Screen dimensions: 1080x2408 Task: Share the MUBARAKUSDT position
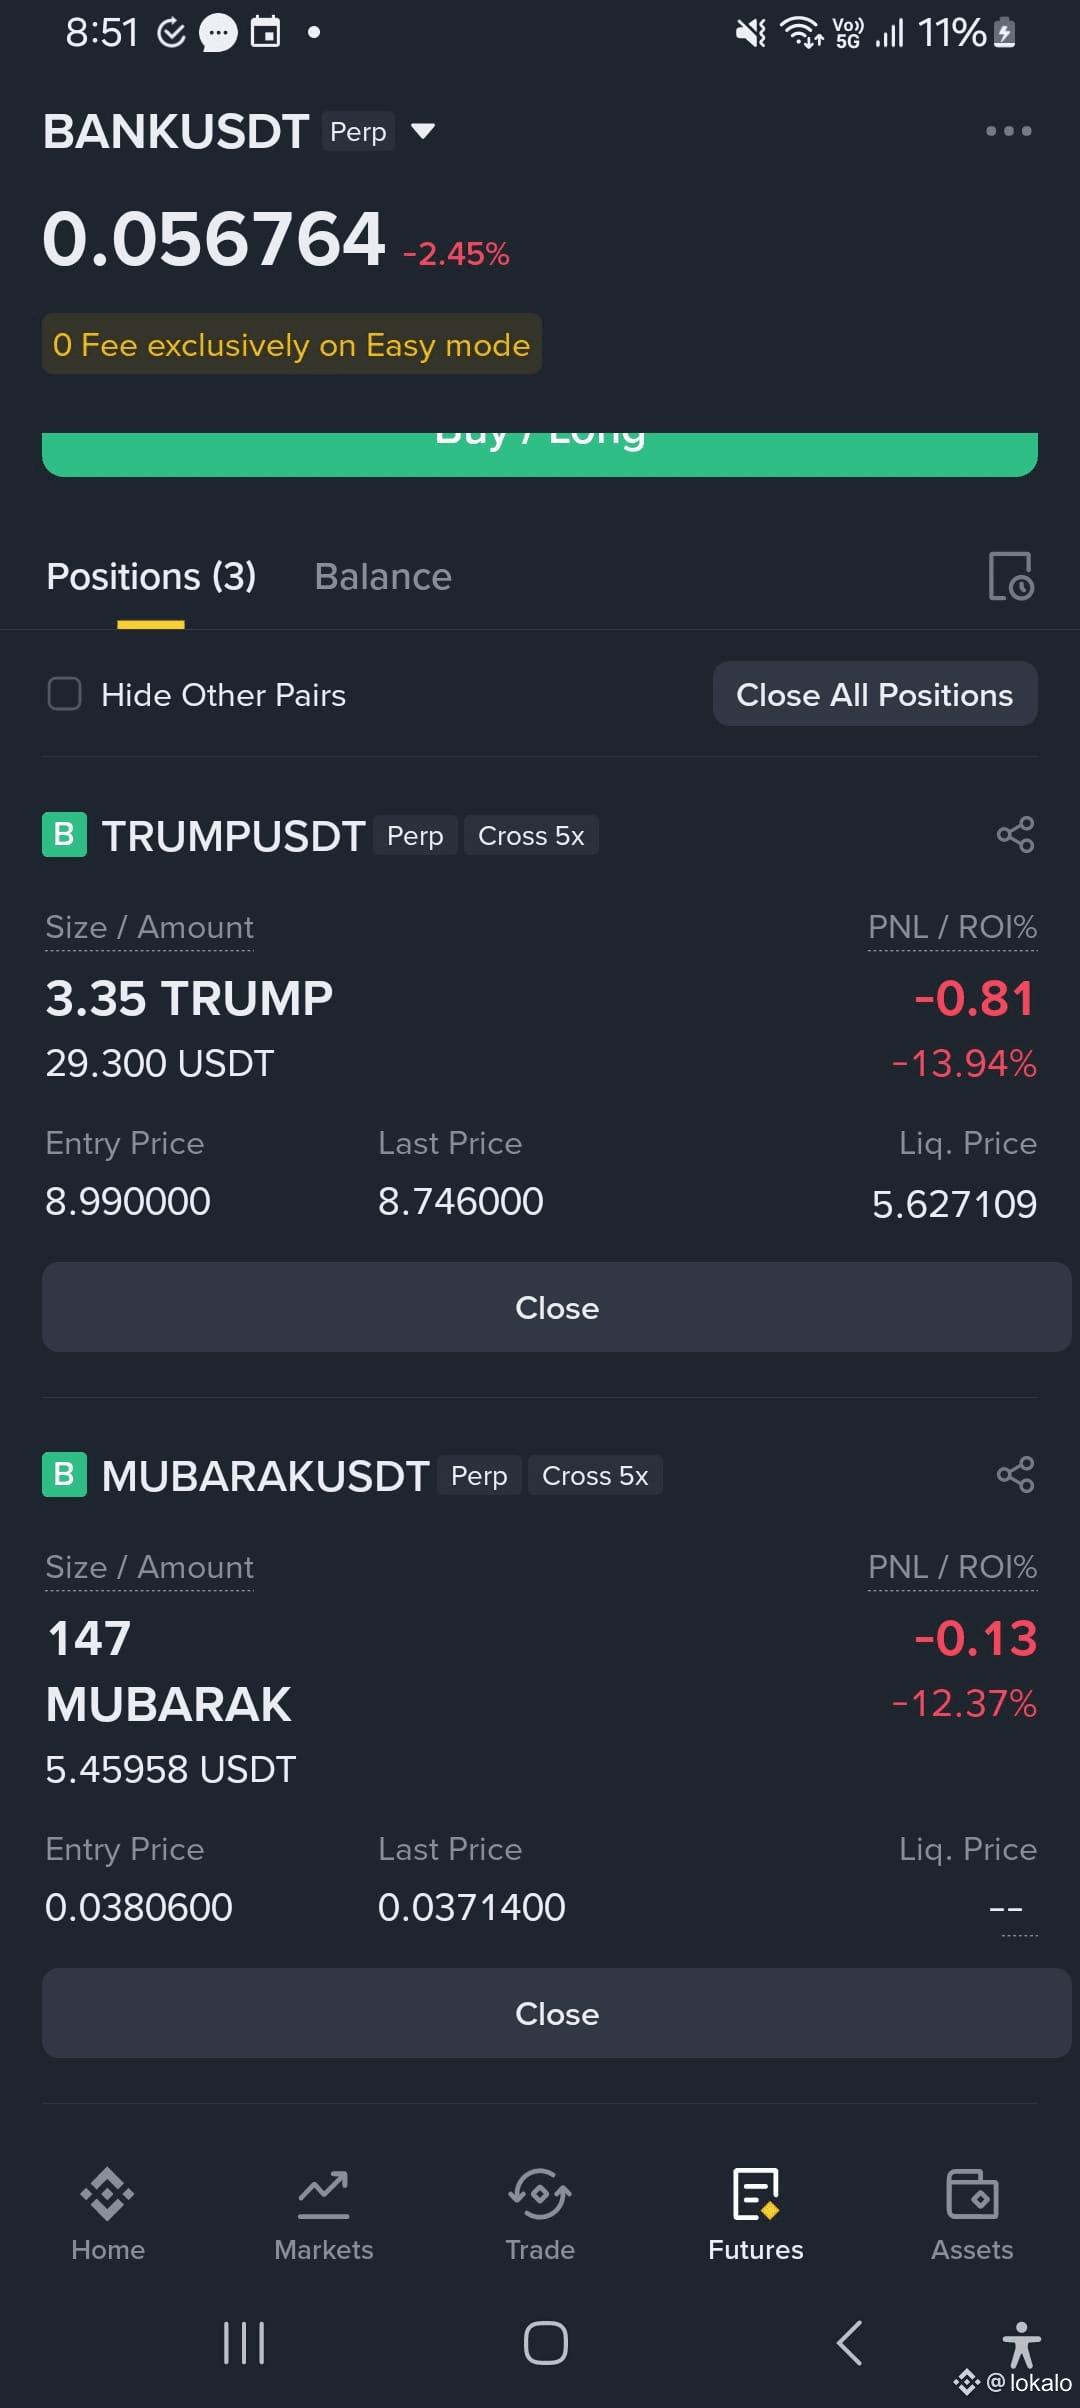click(x=1015, y=1475)
